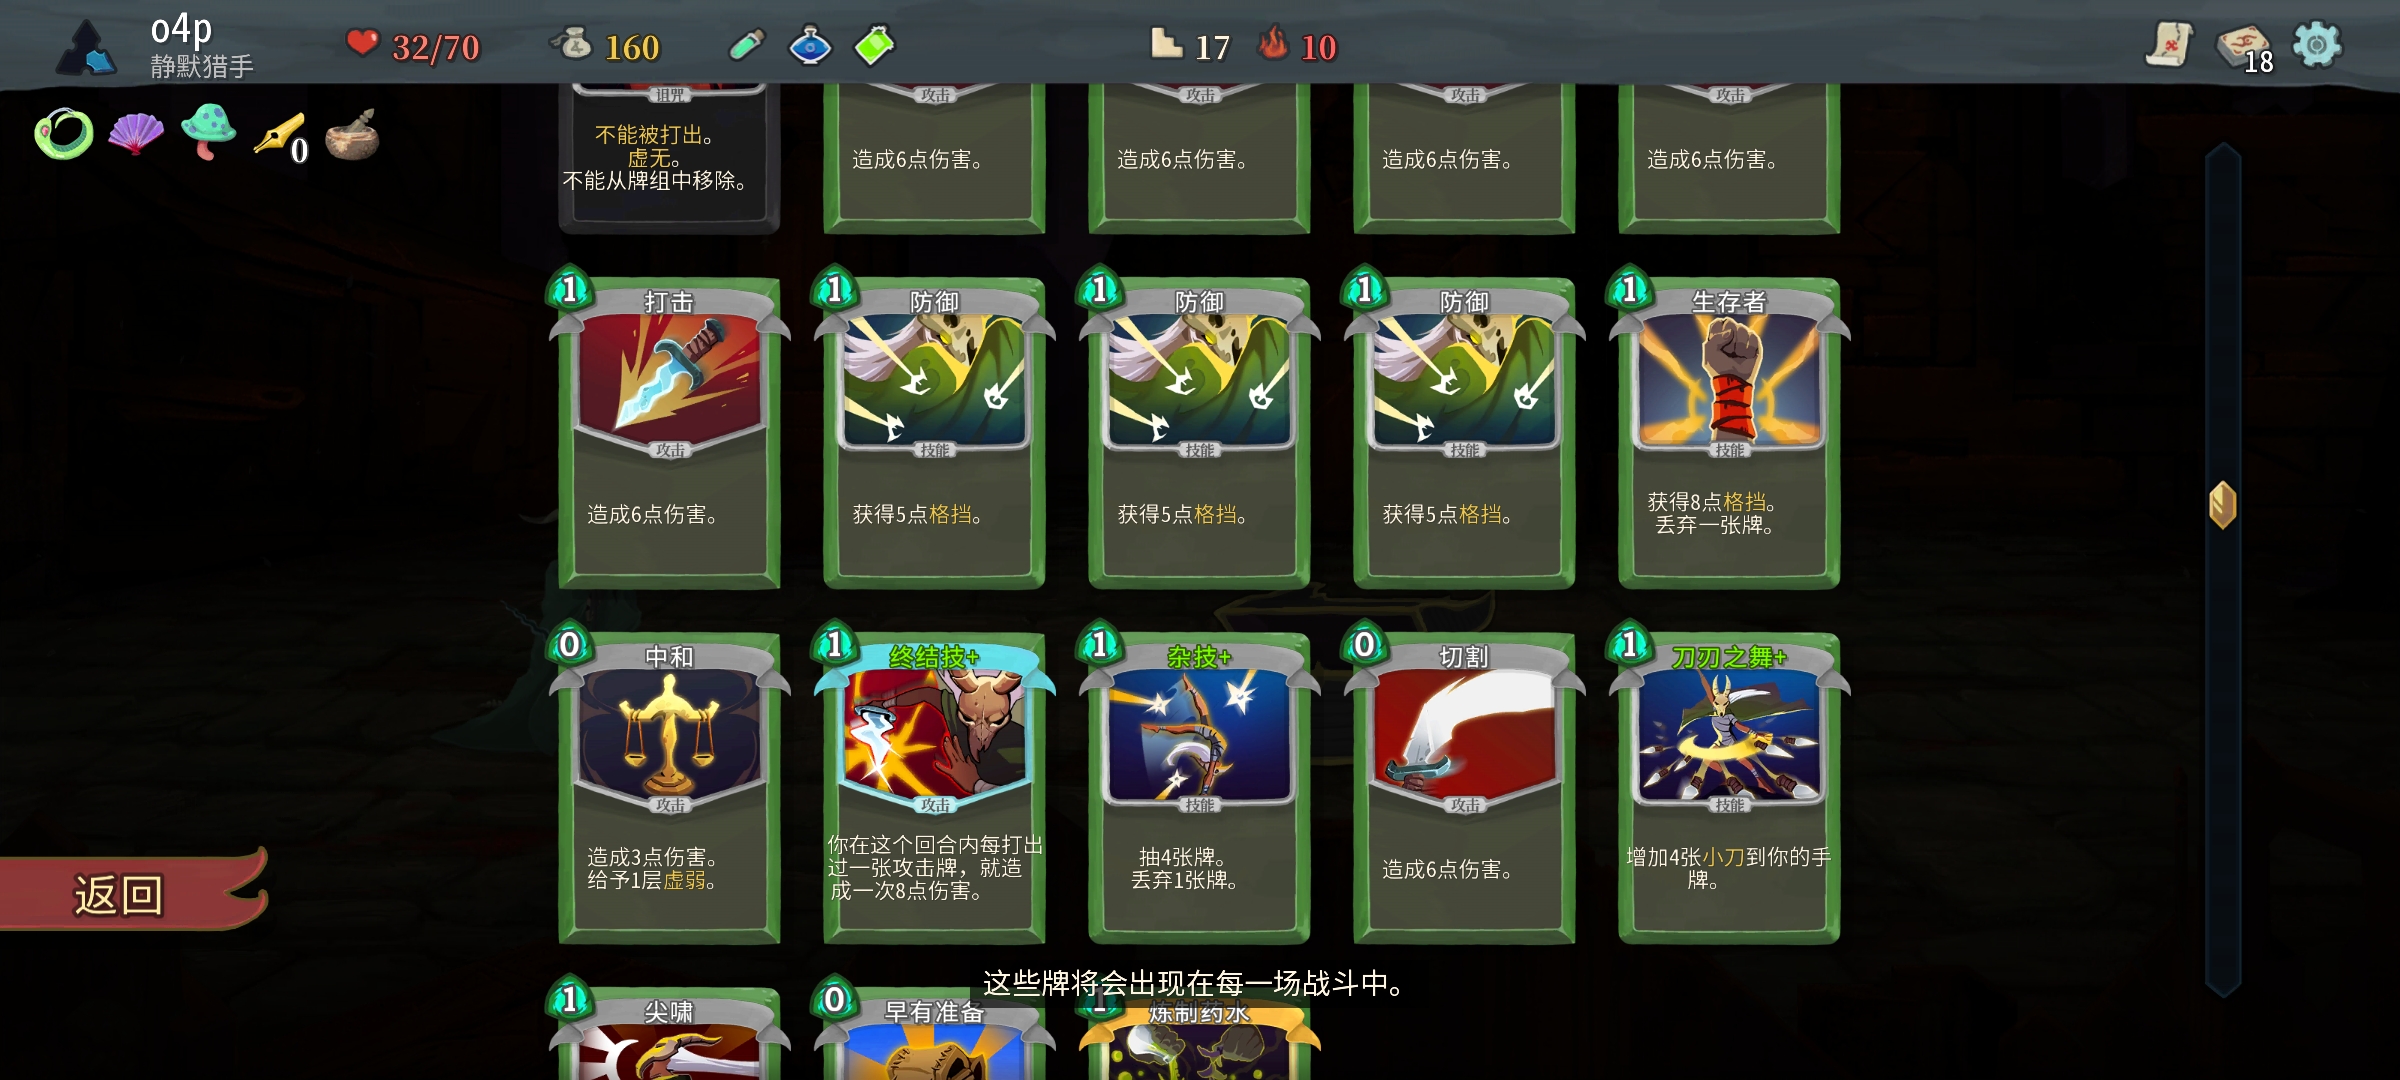The image size is (2400, 1080).
Task: Click the green vial potion slot
Action: click(747, 45)
